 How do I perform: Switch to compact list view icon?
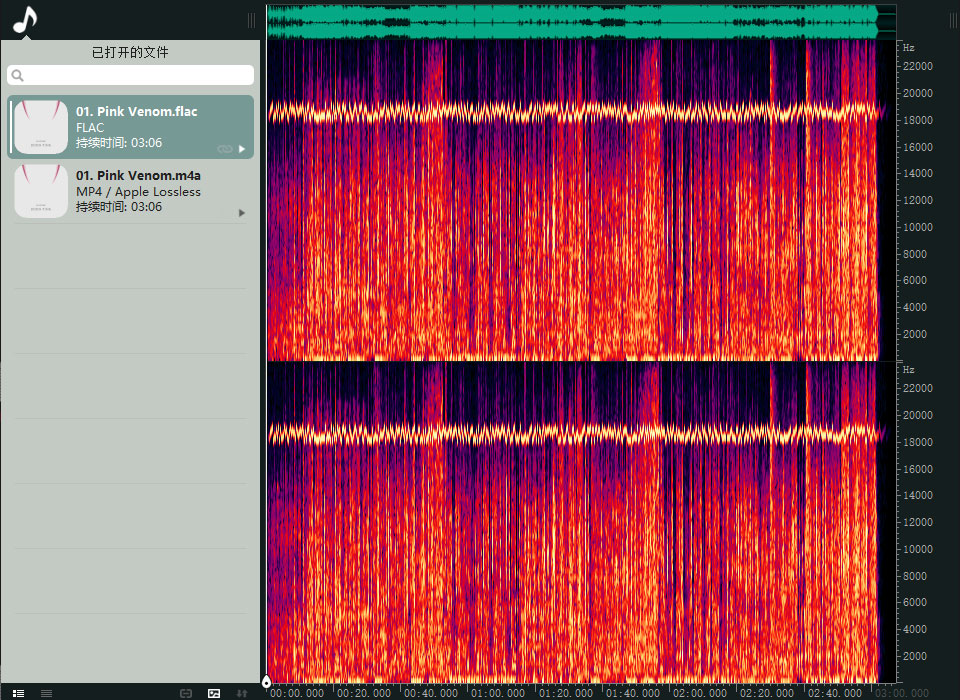coord(46,693)
